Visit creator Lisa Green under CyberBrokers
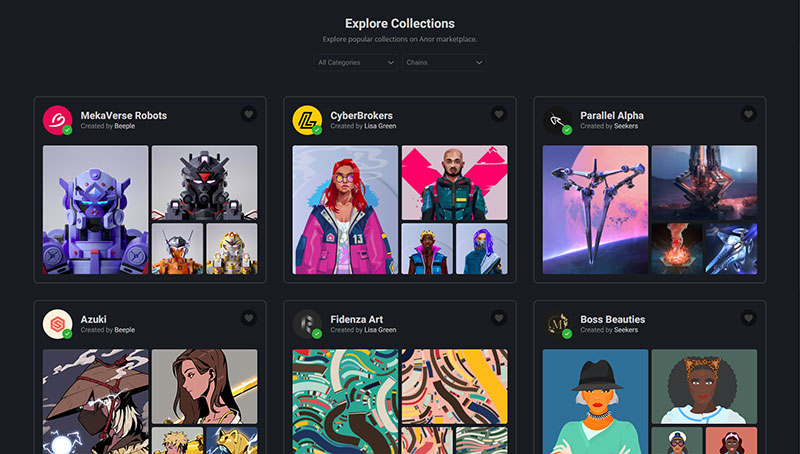This screenshot has height=454, width=800. click(380, 126)
